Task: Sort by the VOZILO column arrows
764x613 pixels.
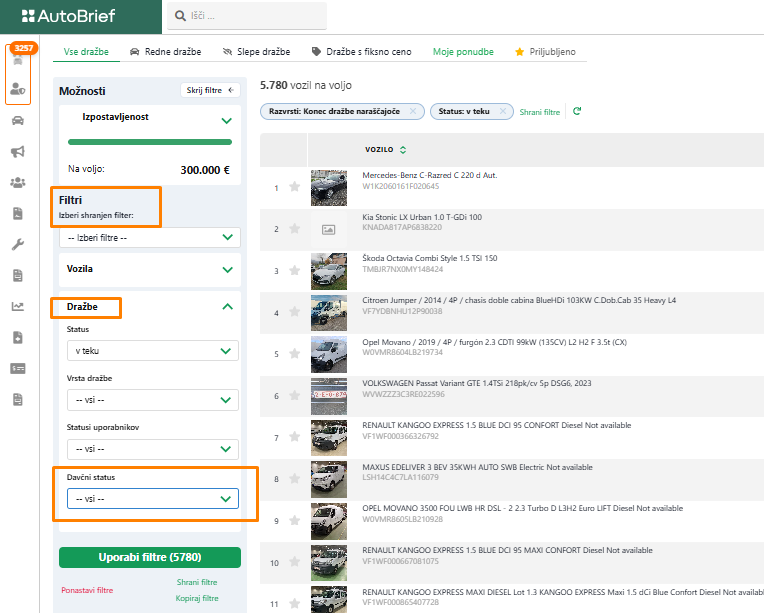Action: point(402,150)
